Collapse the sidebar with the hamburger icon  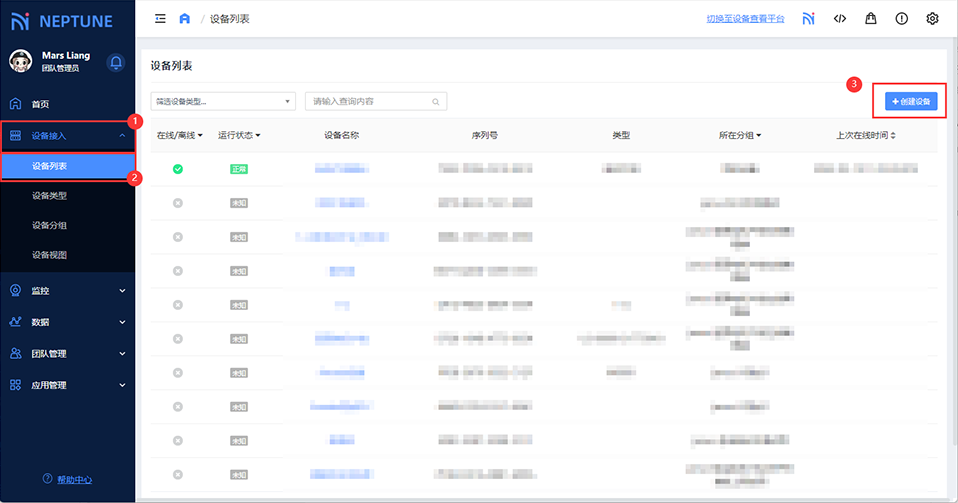(160, 18)
